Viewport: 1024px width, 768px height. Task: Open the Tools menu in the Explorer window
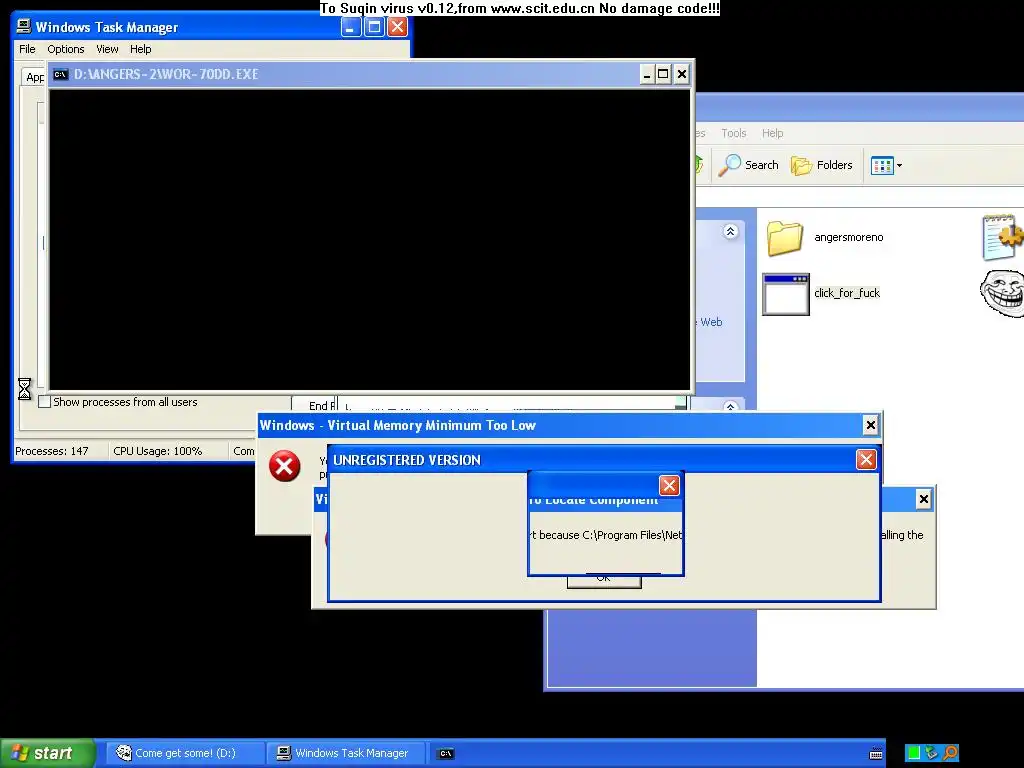point(733,133)
